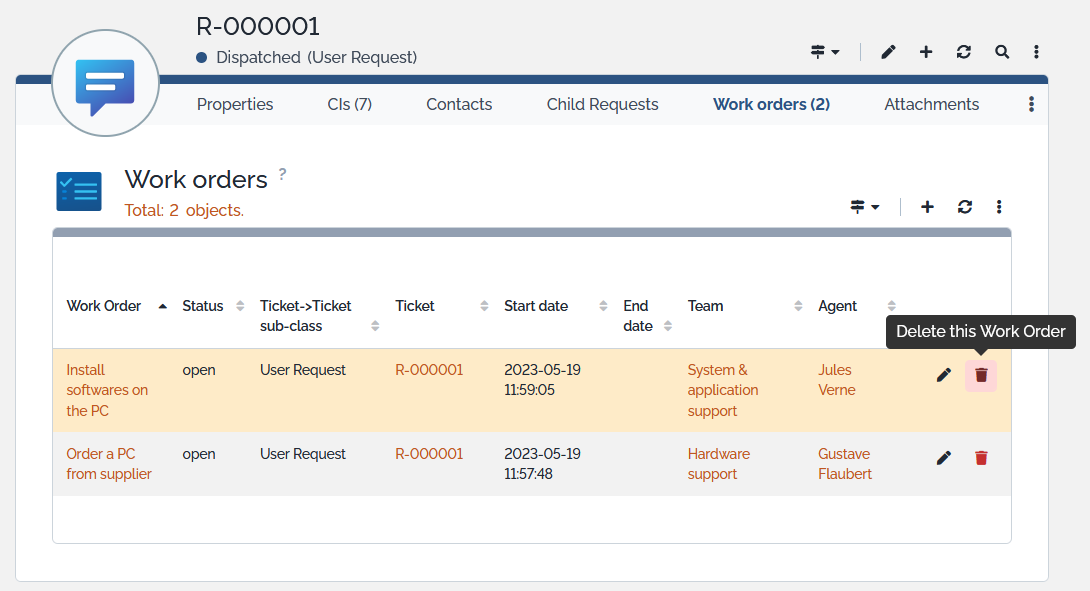The width and height of the screenshot is (1090, 591).
Task: Delete the 'Install softwares on the PC' work order
Action: point(981,375)
